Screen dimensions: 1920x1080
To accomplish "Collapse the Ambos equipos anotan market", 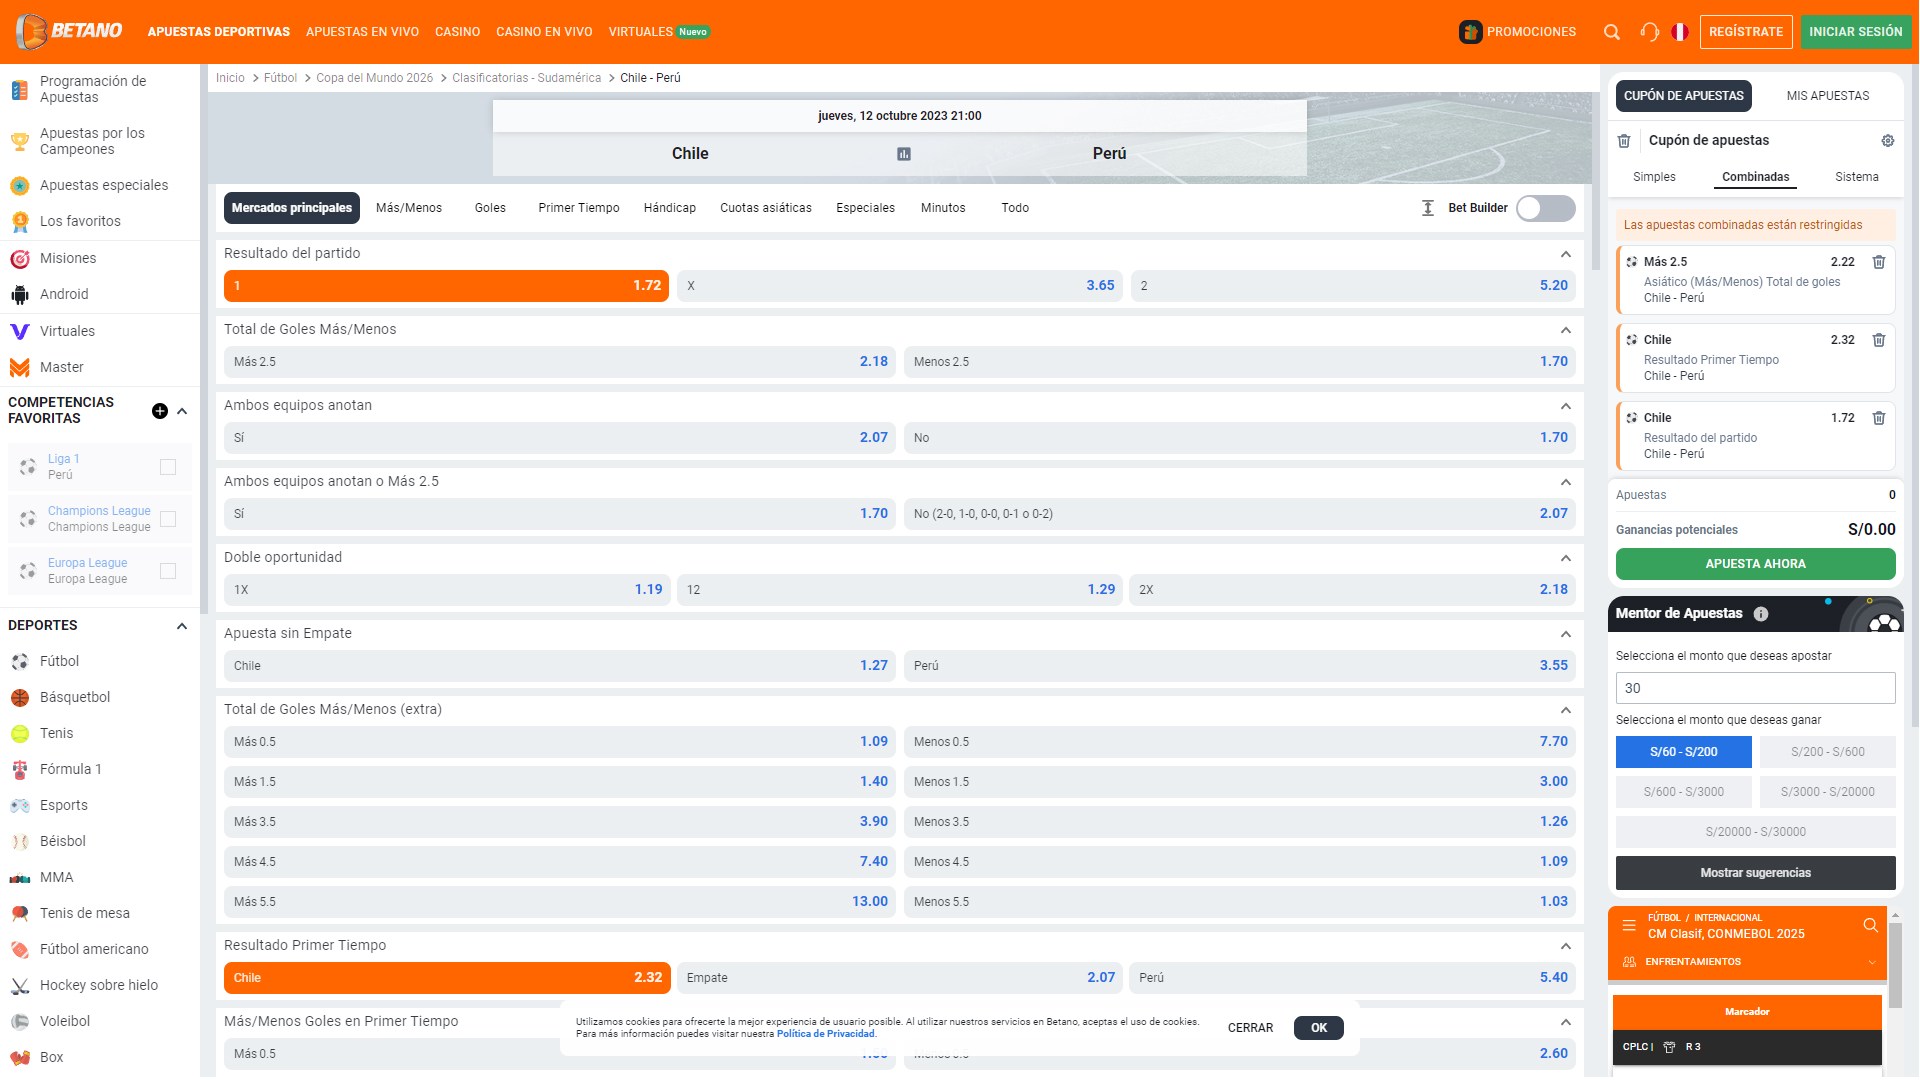I will click(x=1566, y=406).
